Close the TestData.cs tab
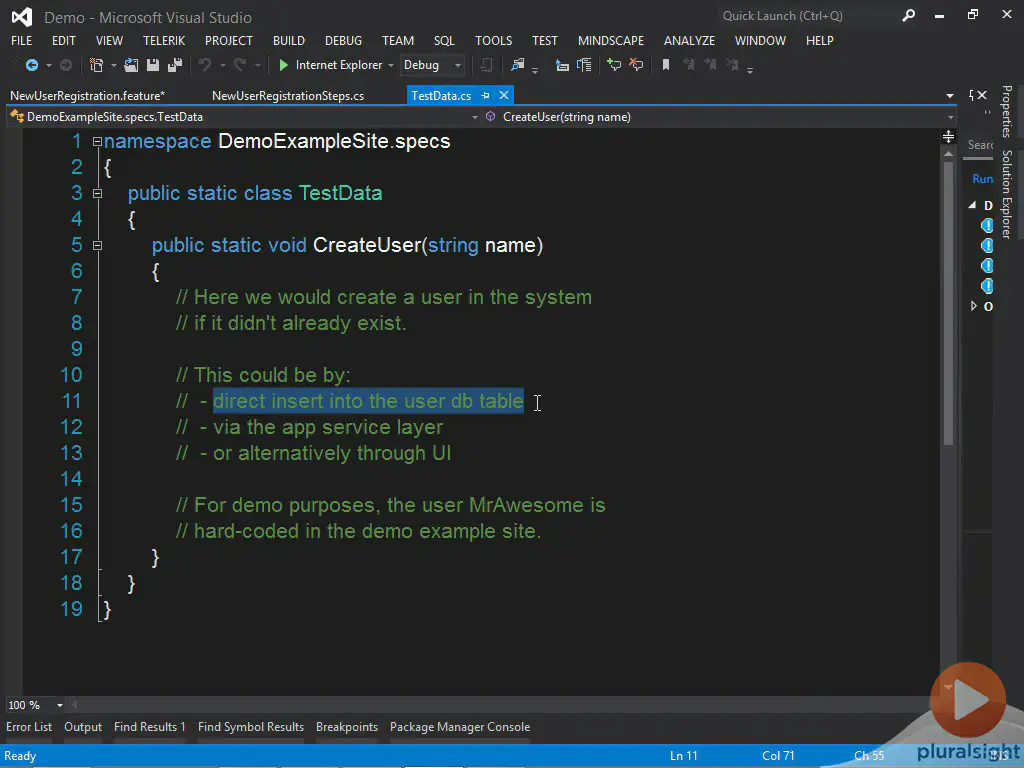 coord(504,95)
